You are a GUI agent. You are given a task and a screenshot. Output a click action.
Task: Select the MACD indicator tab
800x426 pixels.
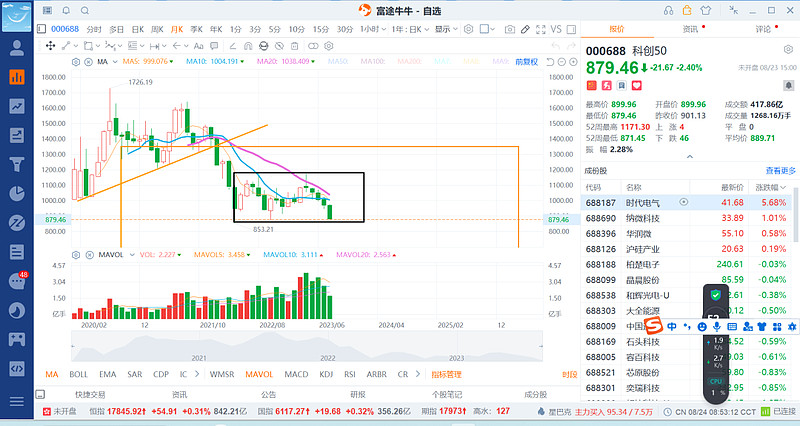click(296, 374)
